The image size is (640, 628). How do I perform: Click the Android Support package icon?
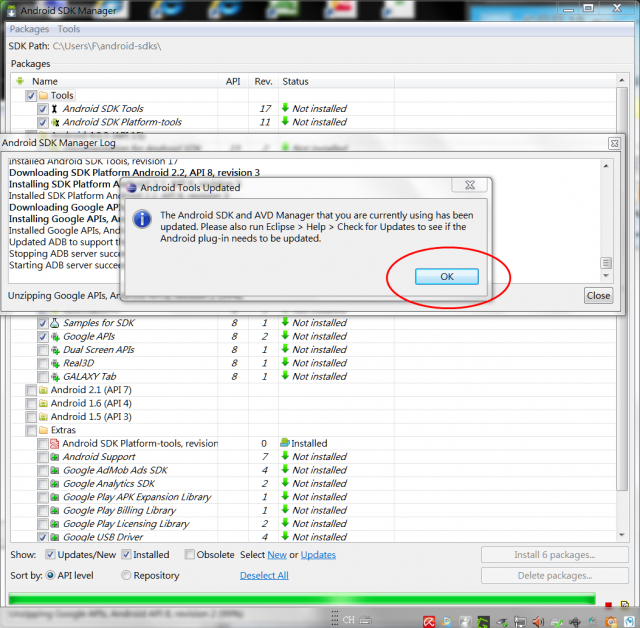55,457
